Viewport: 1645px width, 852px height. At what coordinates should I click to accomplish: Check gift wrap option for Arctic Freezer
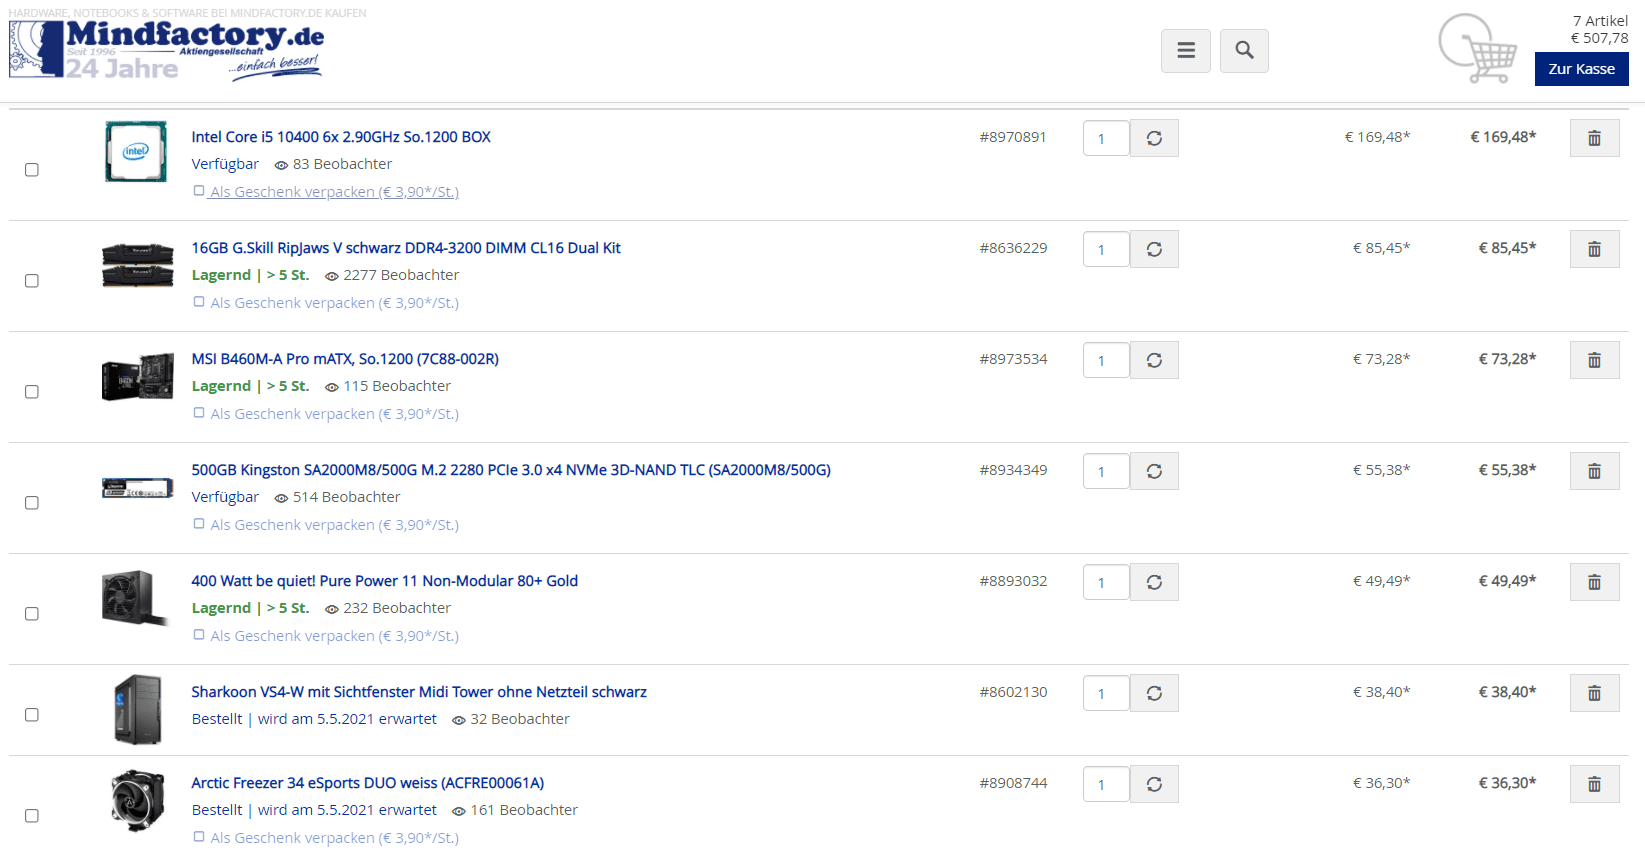199,837
